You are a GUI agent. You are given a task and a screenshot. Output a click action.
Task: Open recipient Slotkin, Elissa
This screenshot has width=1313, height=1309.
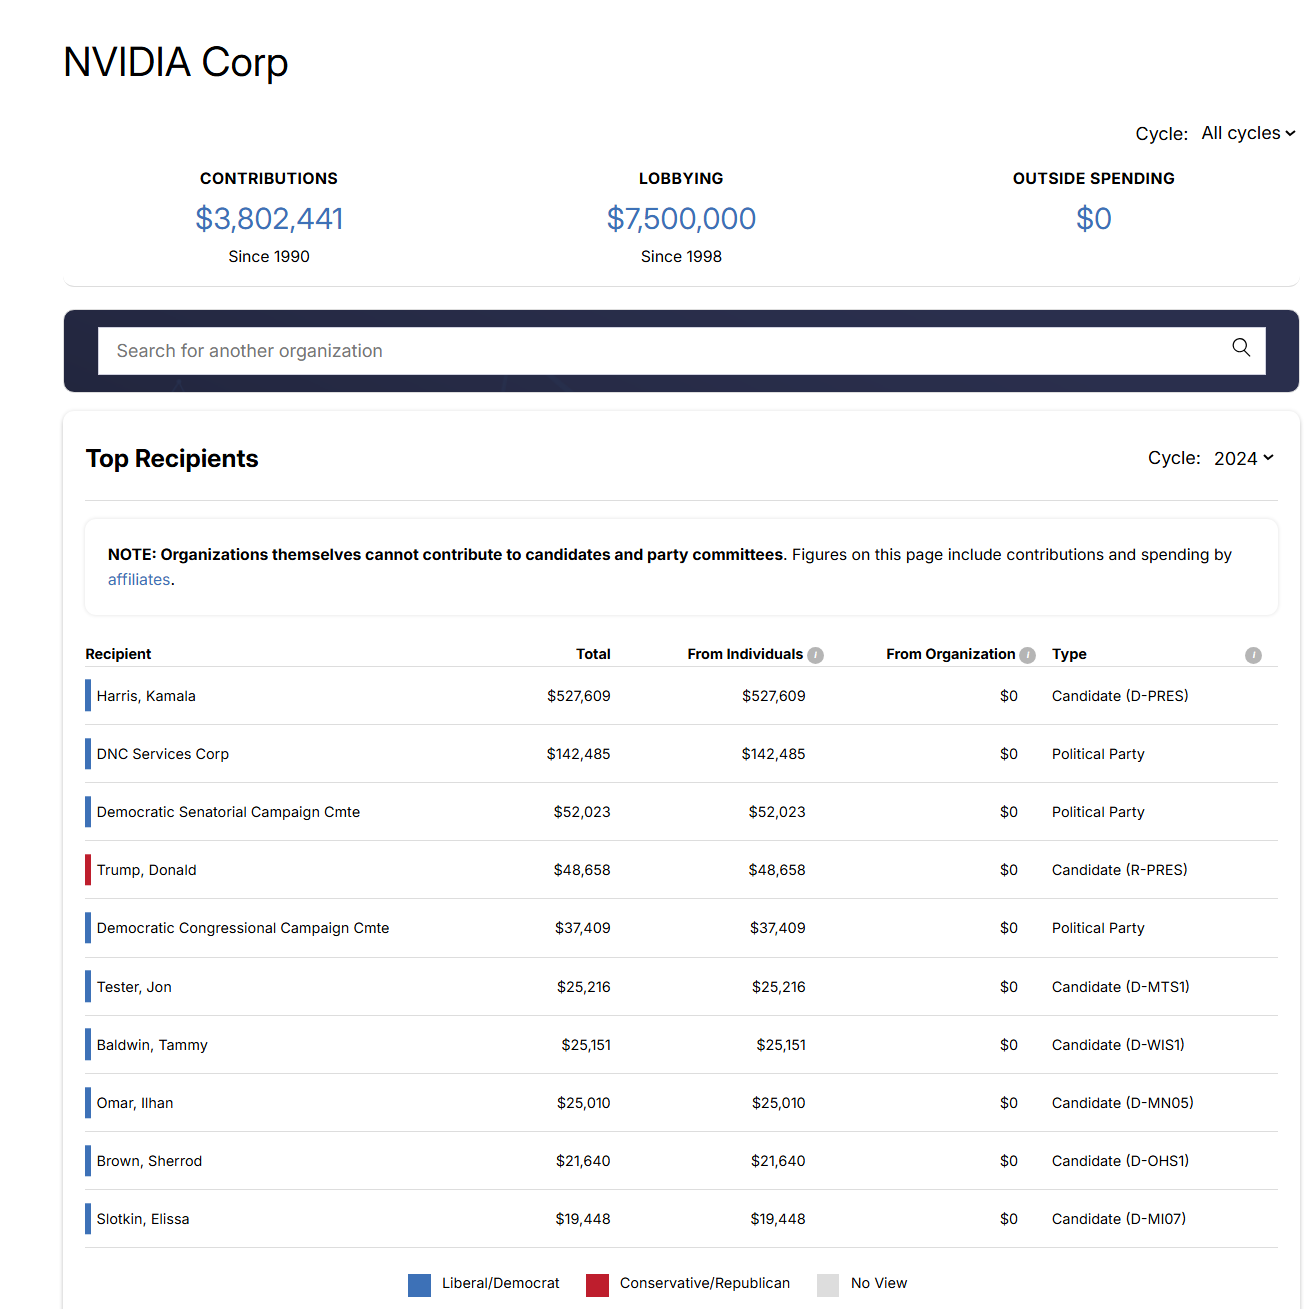[x=143, y=1219]
